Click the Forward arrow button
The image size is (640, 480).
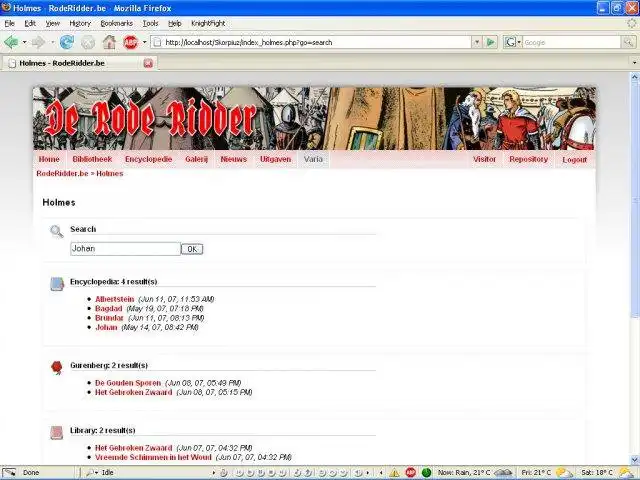click(x=38, y=42)
